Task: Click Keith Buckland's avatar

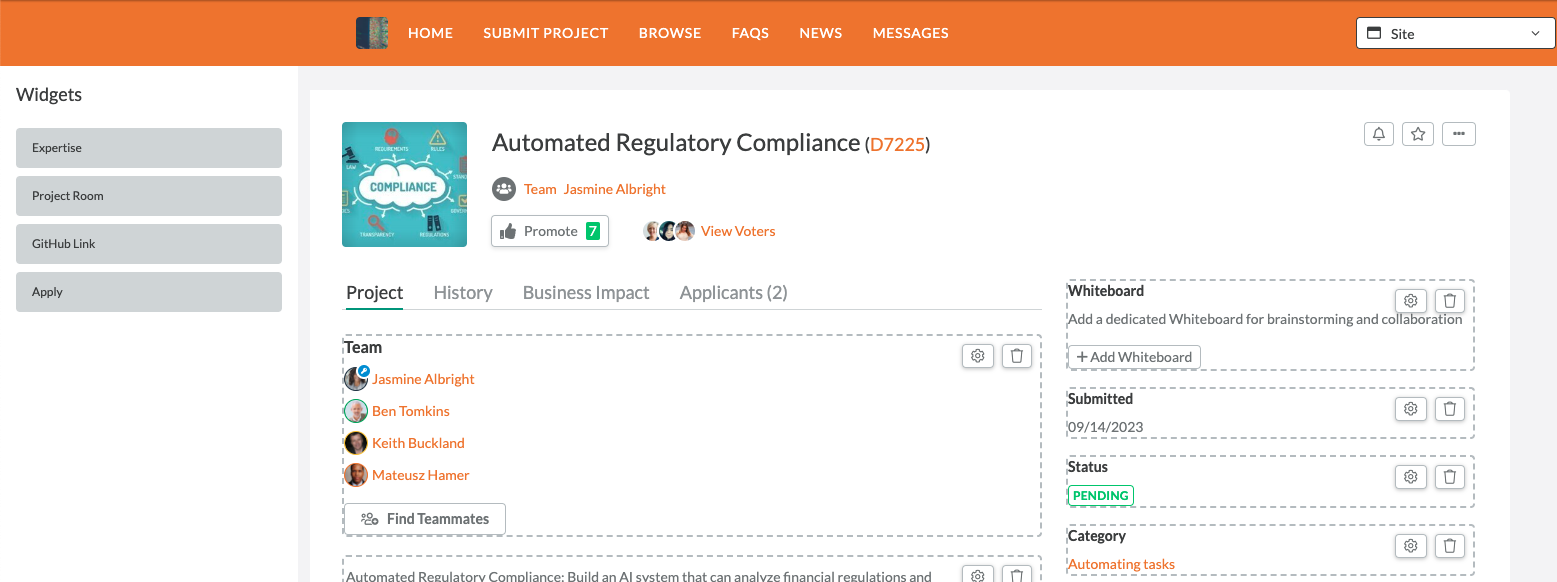Action: (356, 443)
